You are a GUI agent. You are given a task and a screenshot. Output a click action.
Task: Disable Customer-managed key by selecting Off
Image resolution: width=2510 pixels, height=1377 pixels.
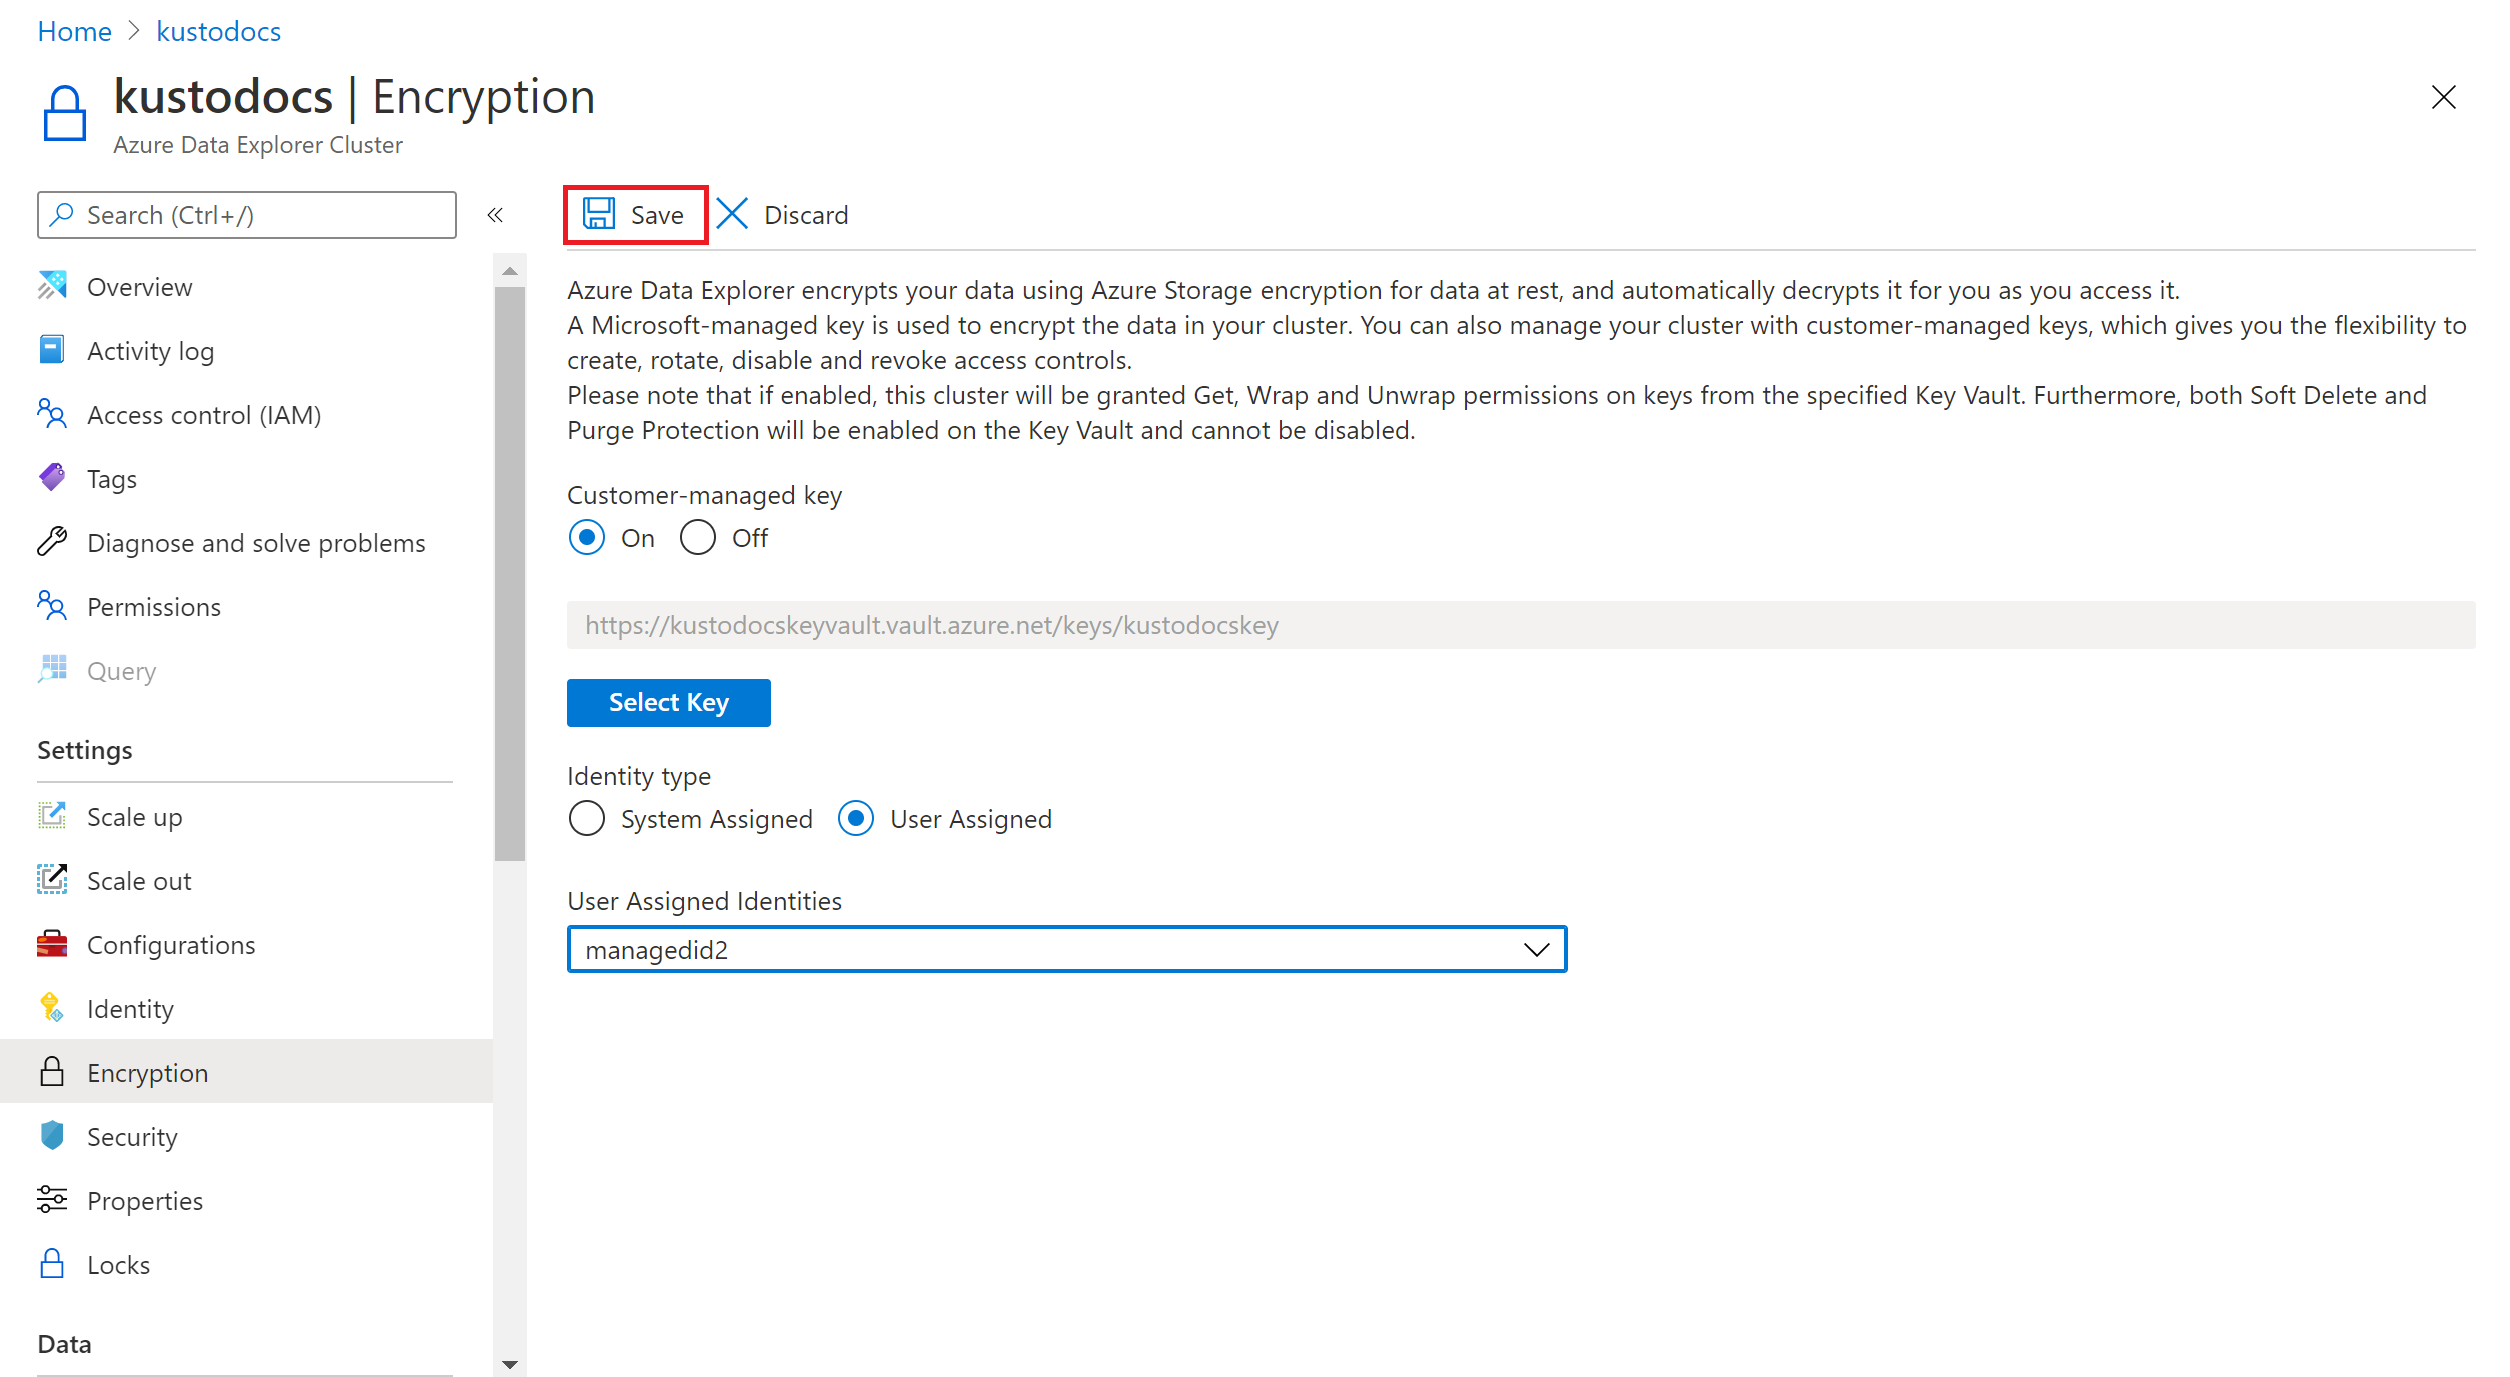pos(697,538)
